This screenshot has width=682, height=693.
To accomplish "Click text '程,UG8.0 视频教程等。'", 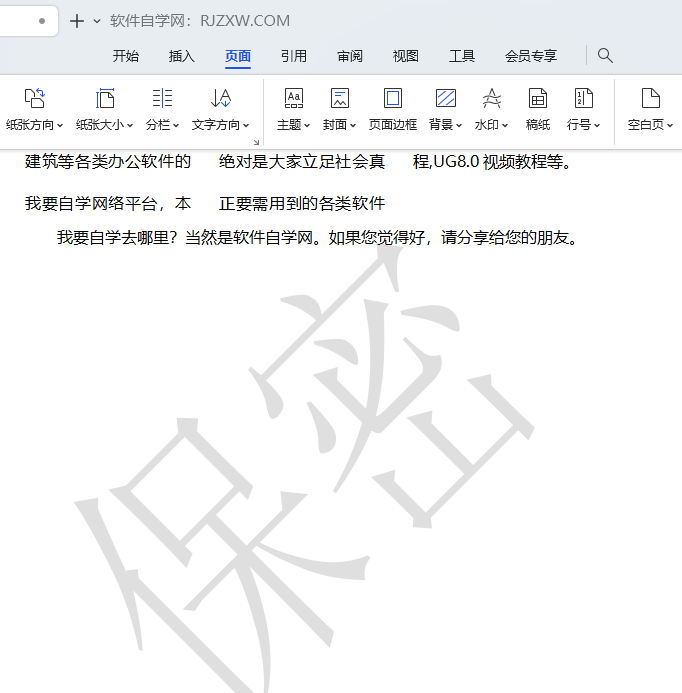I will coord(492,162).
